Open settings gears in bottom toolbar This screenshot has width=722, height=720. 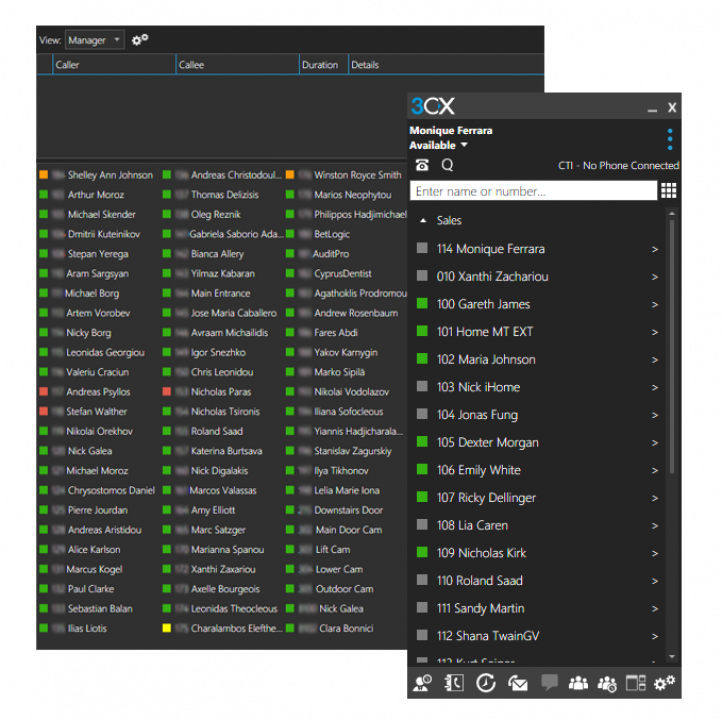coord(665,684)
